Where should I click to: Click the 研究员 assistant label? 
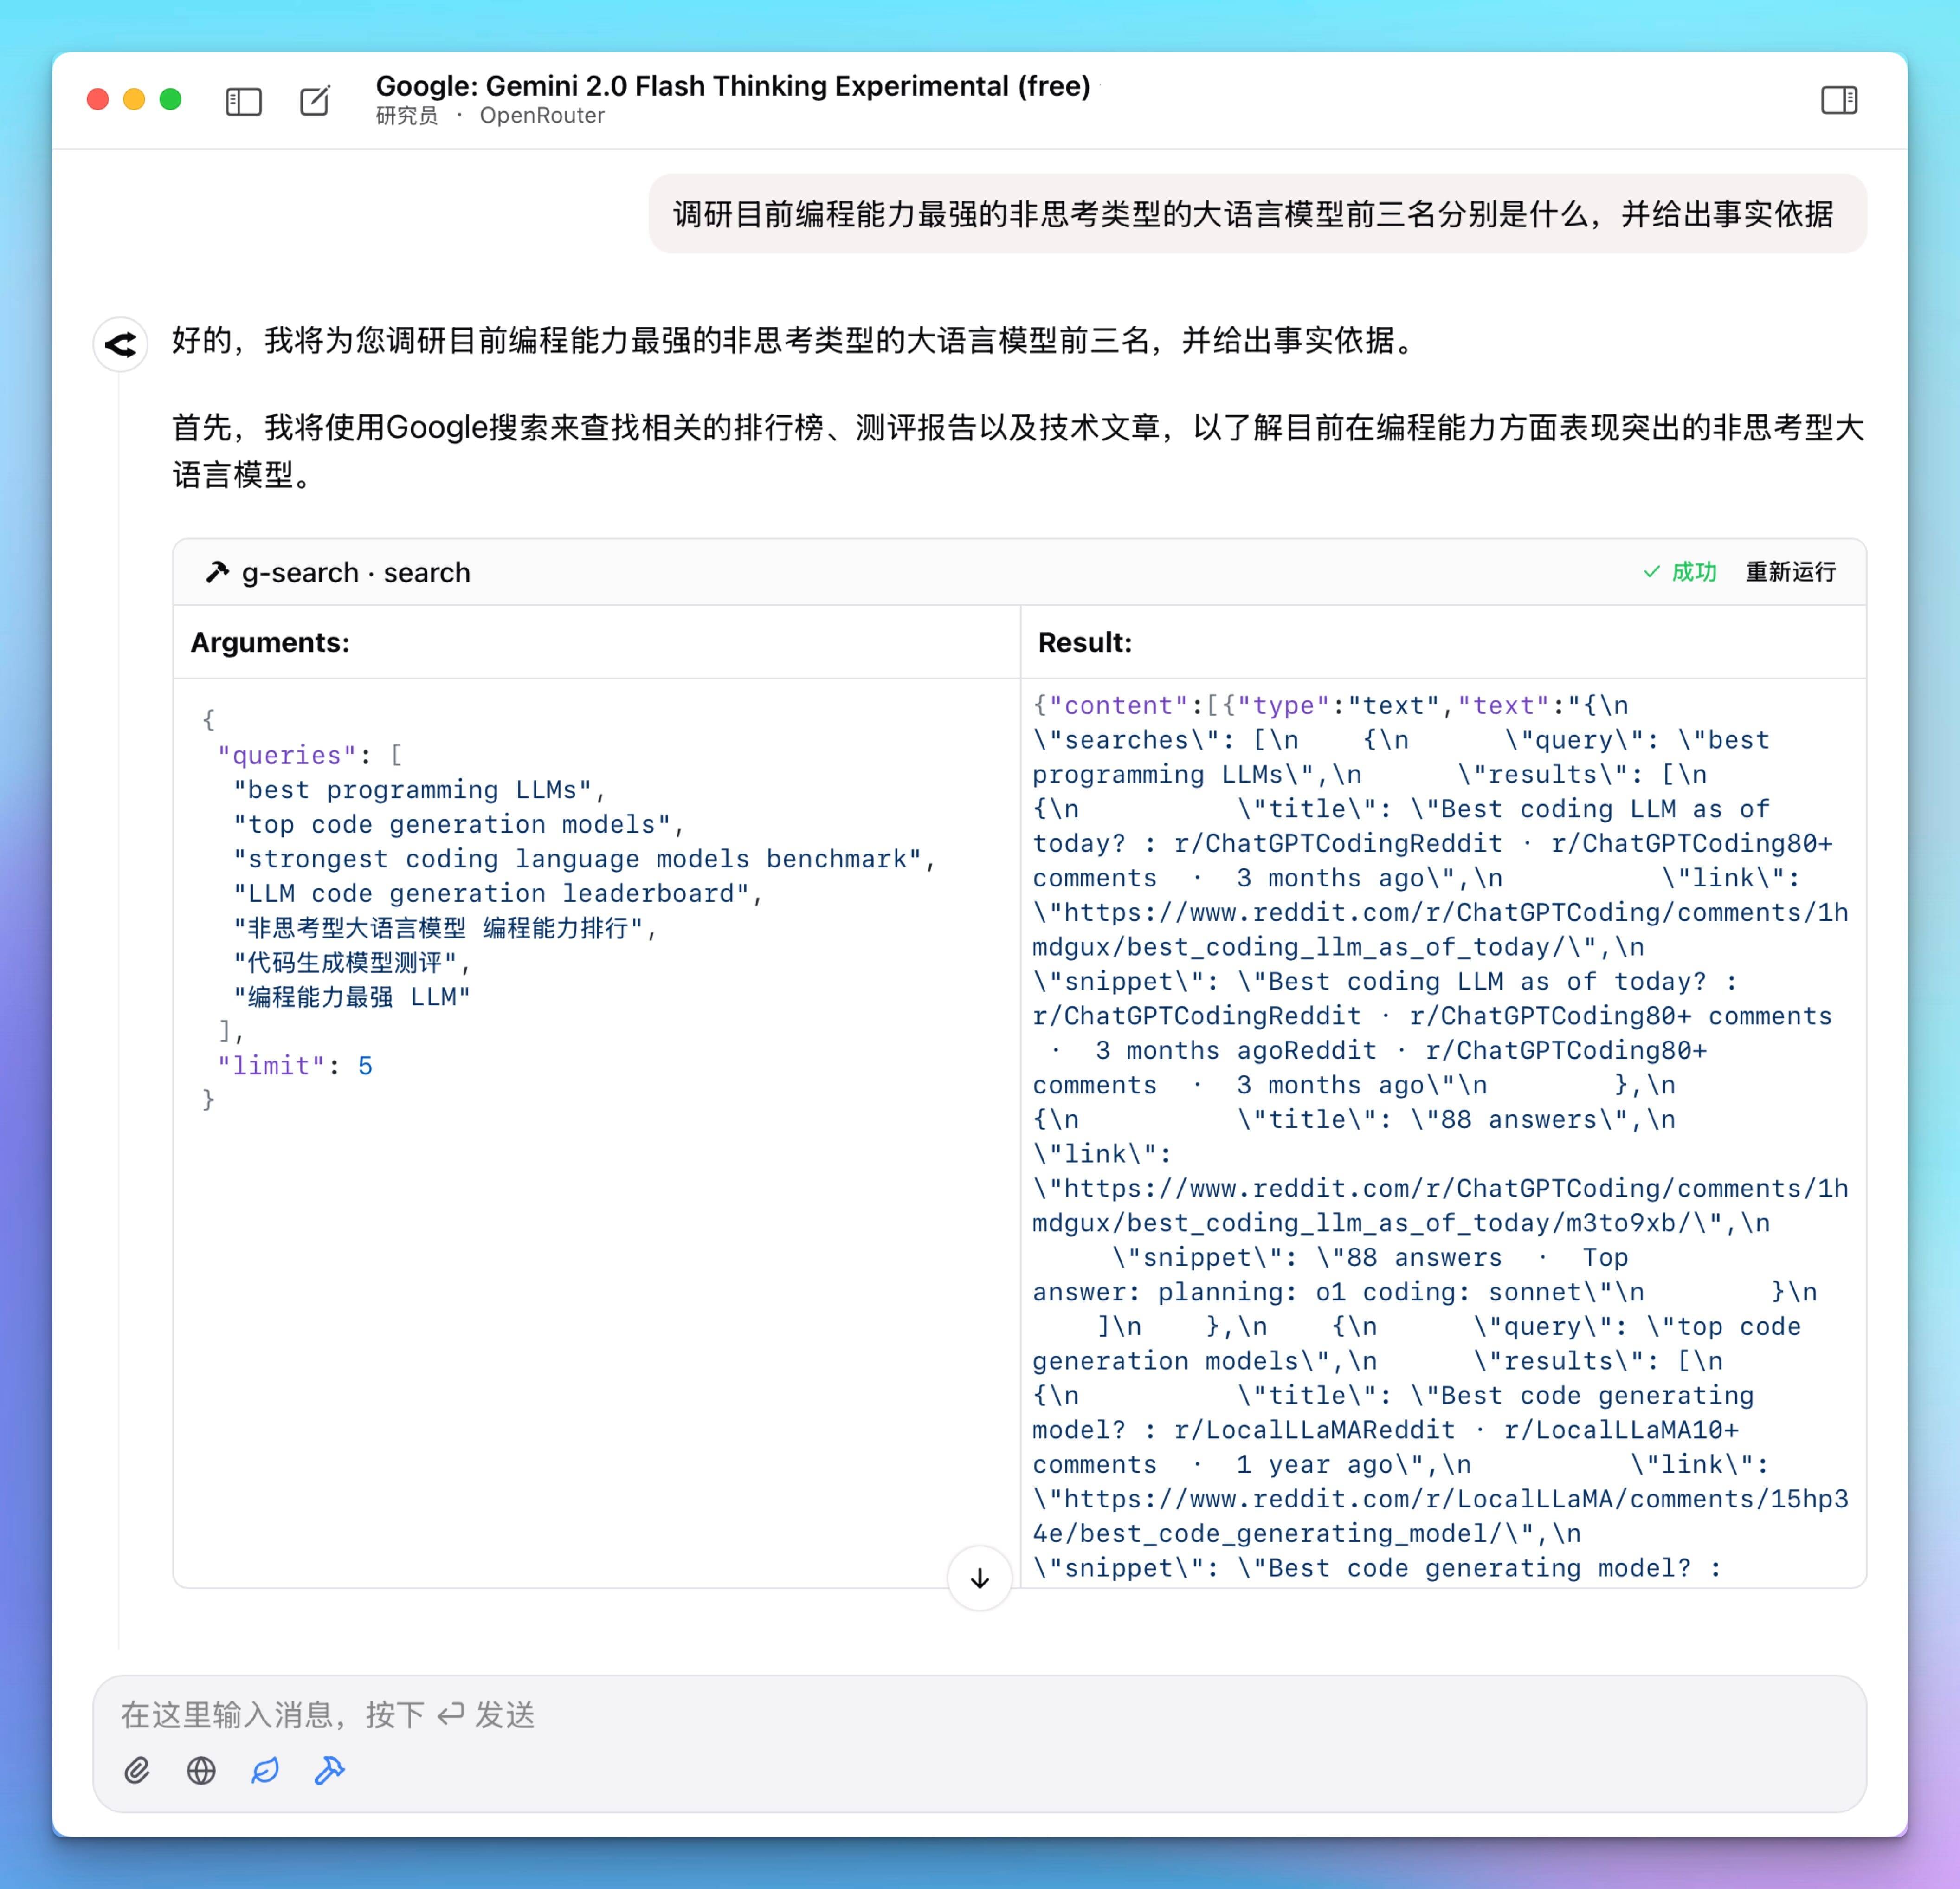point(407,116)
